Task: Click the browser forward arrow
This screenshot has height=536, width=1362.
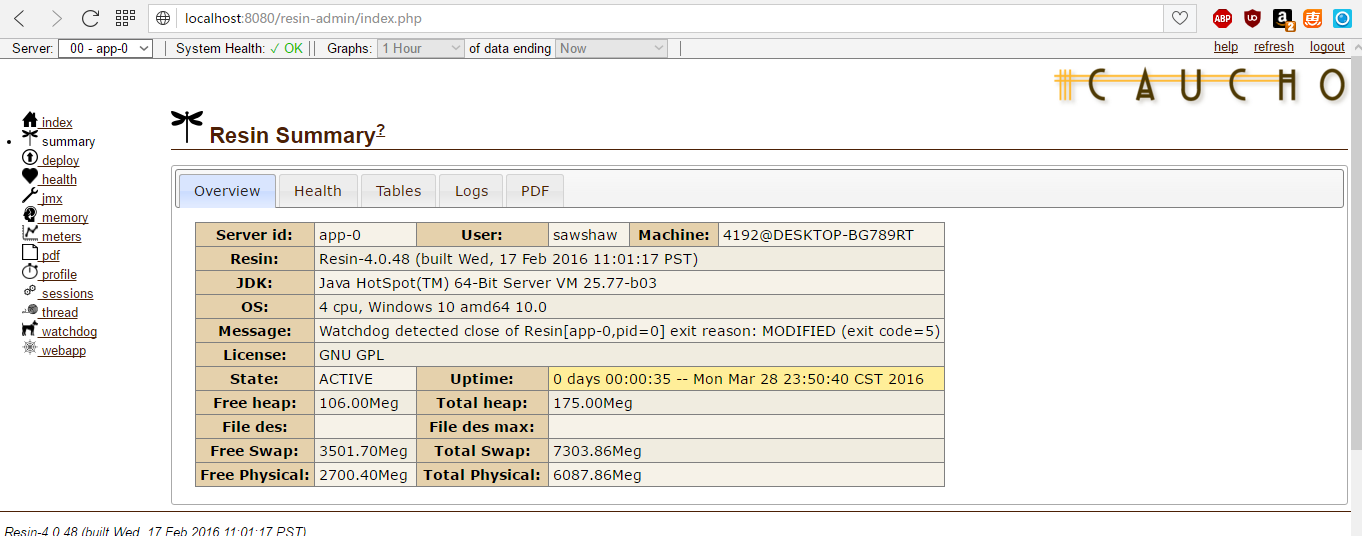Action: click(56, 18)
